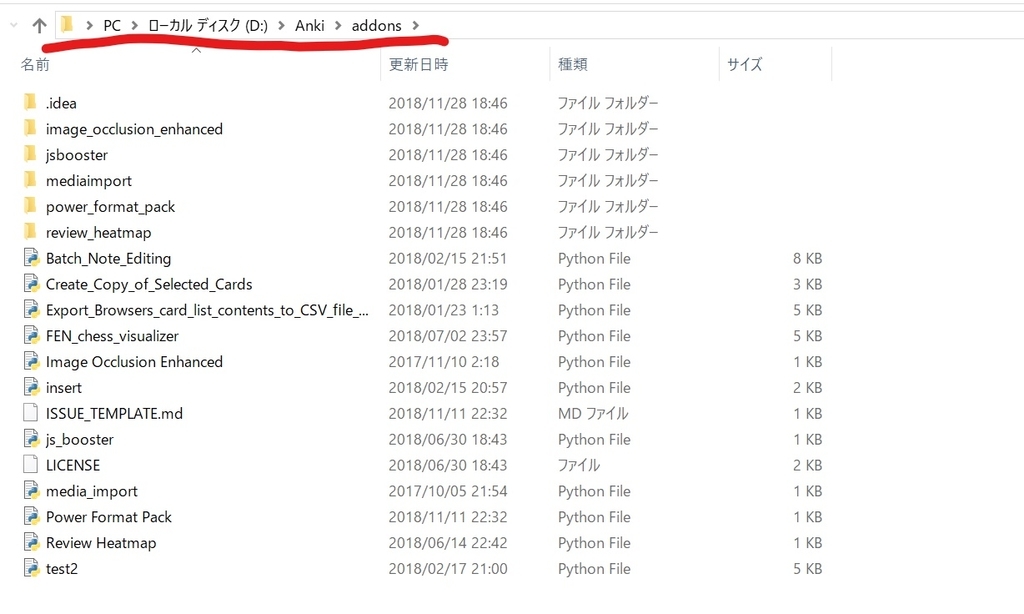Click 8 KB size of Batch_Note_Editing
The image size is (1024, 614).
807,259
